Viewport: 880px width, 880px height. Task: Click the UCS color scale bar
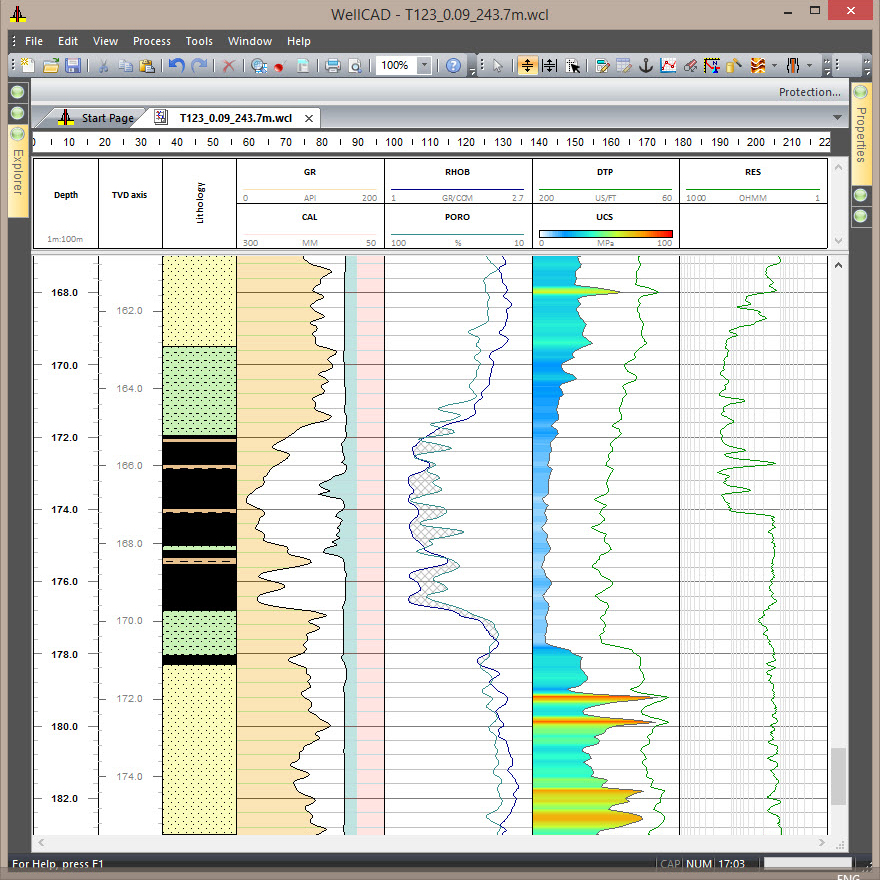pyautogui.click(x=605, y=234)
